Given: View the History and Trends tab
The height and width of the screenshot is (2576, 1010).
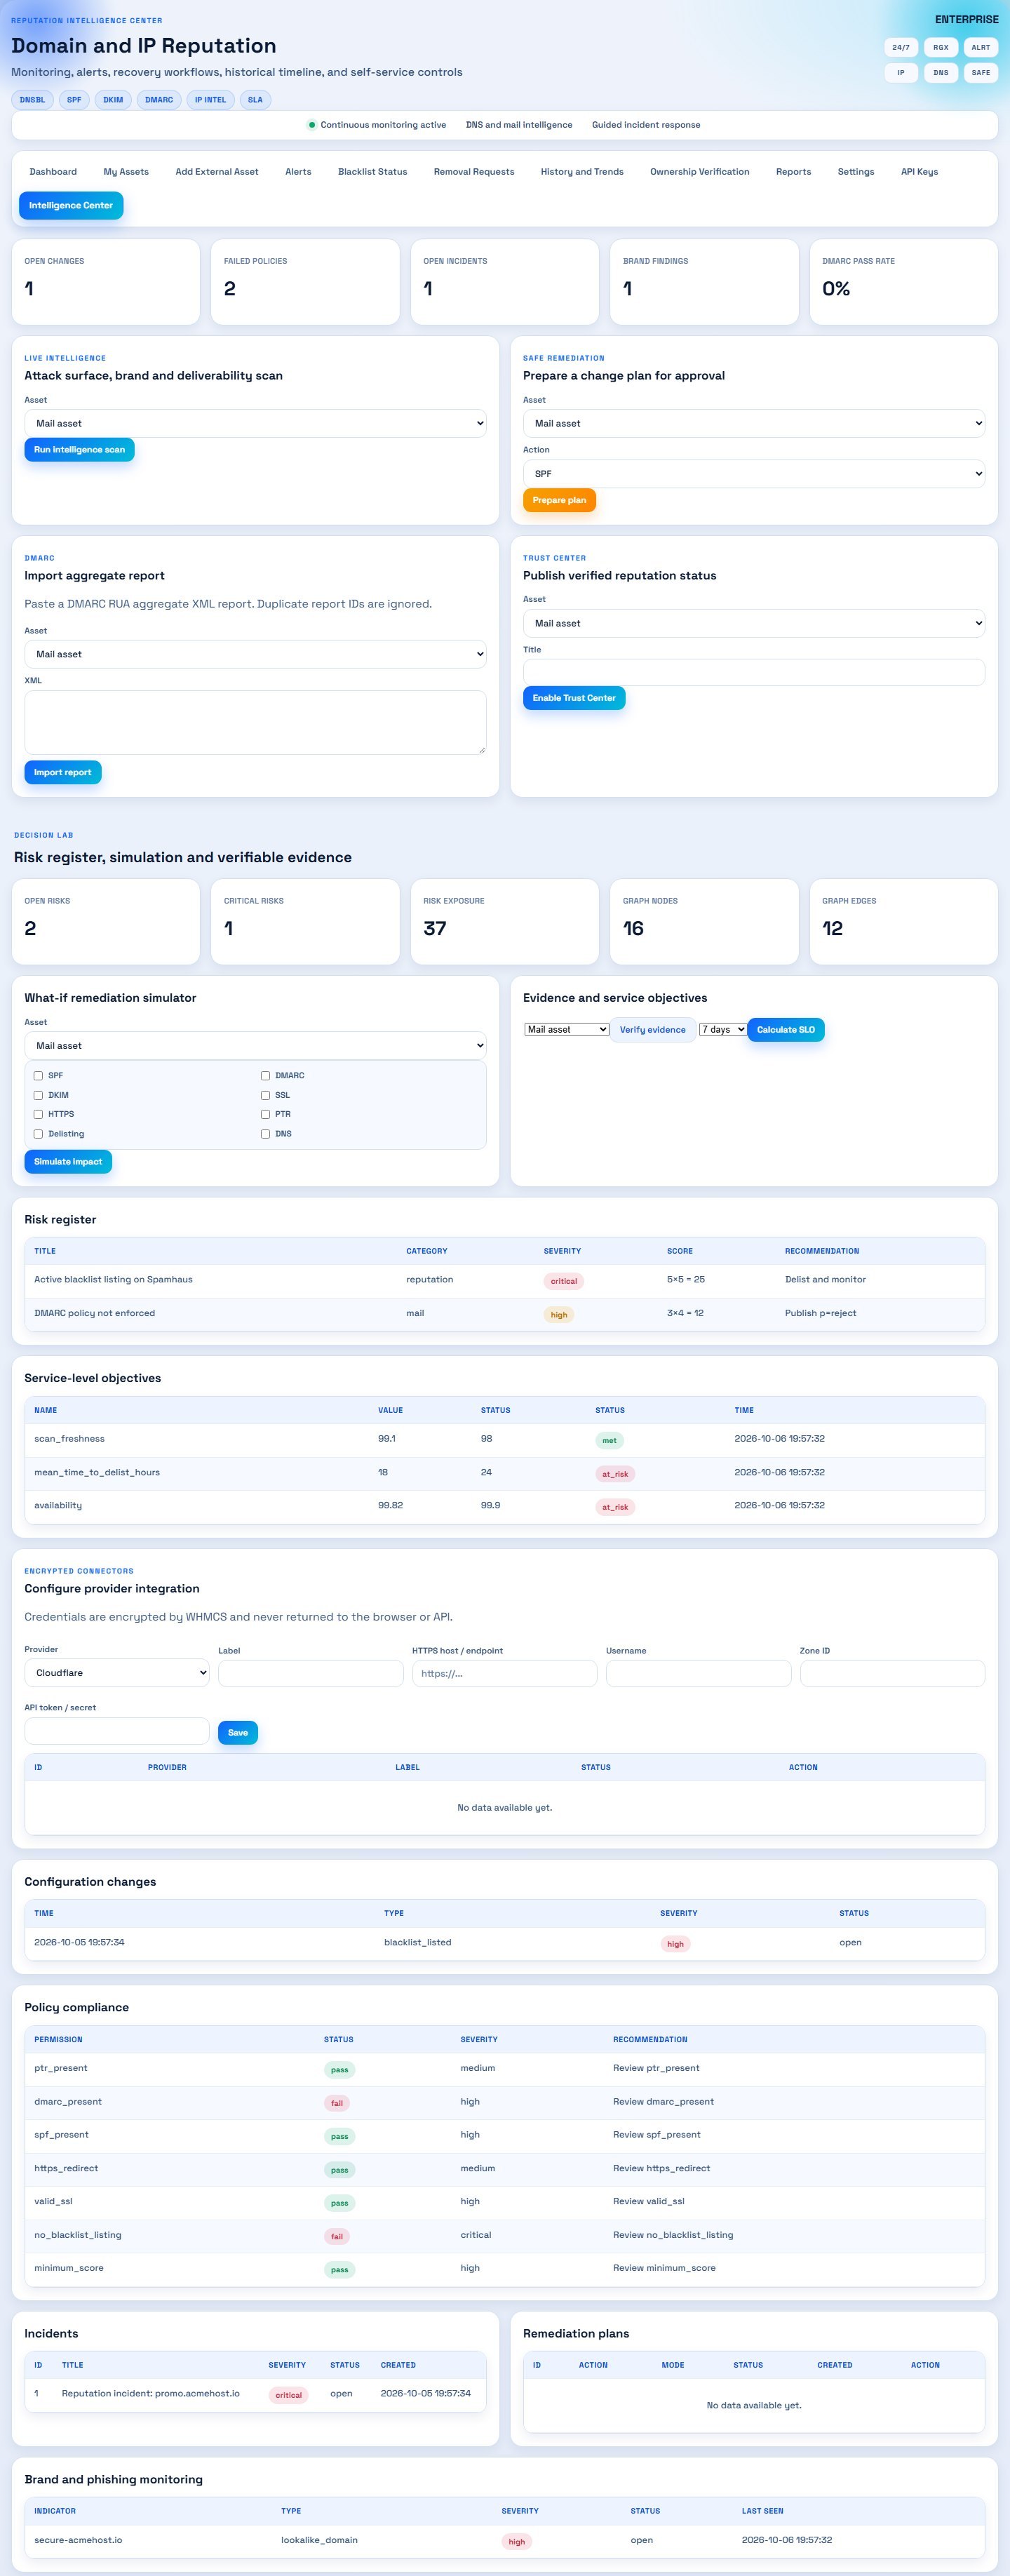Looking at the screenshot, I should [582, 172].
